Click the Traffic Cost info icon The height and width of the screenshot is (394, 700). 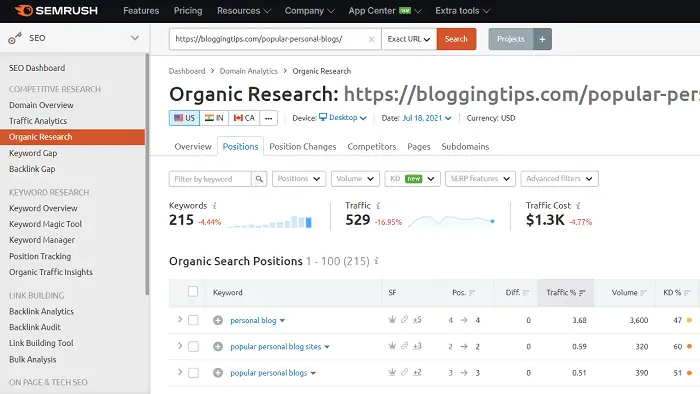(578, 206)
